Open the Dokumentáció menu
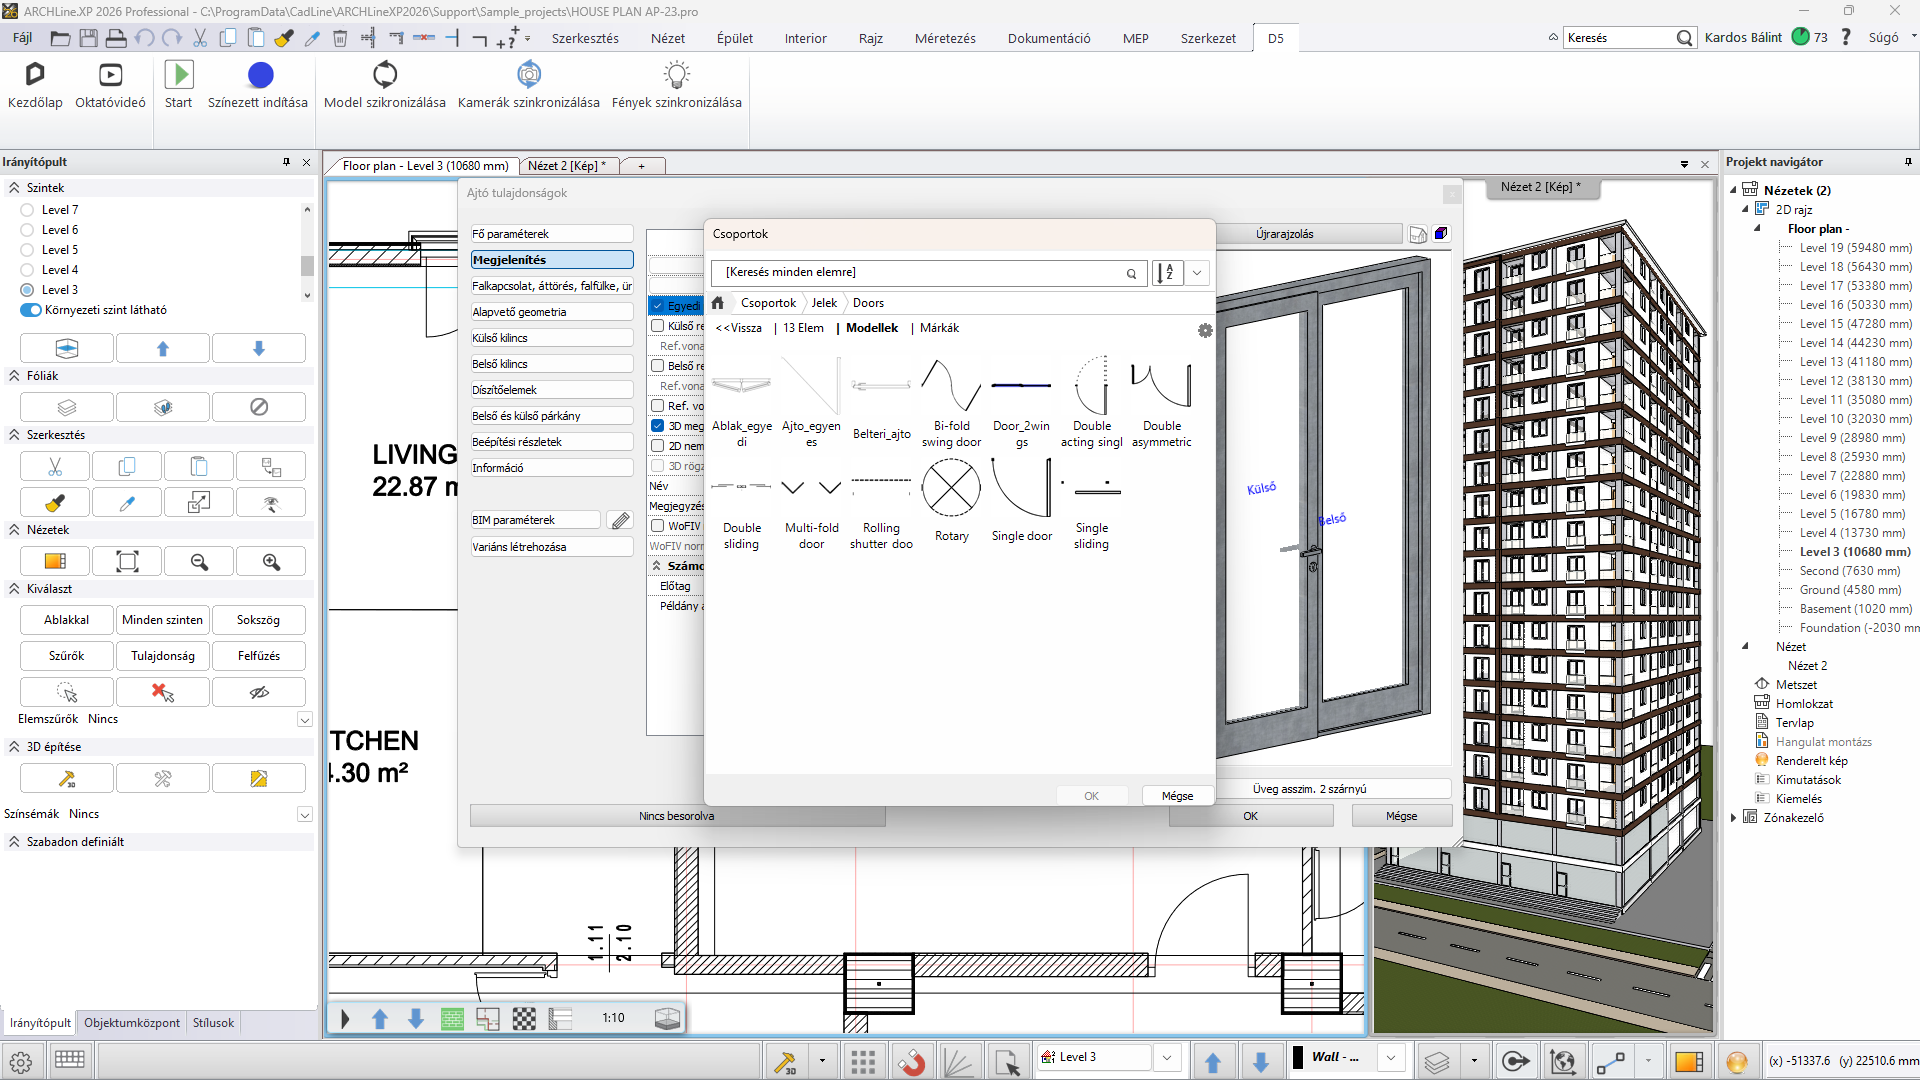This screenshot has height=1080, width=1920. (1048, 38)
